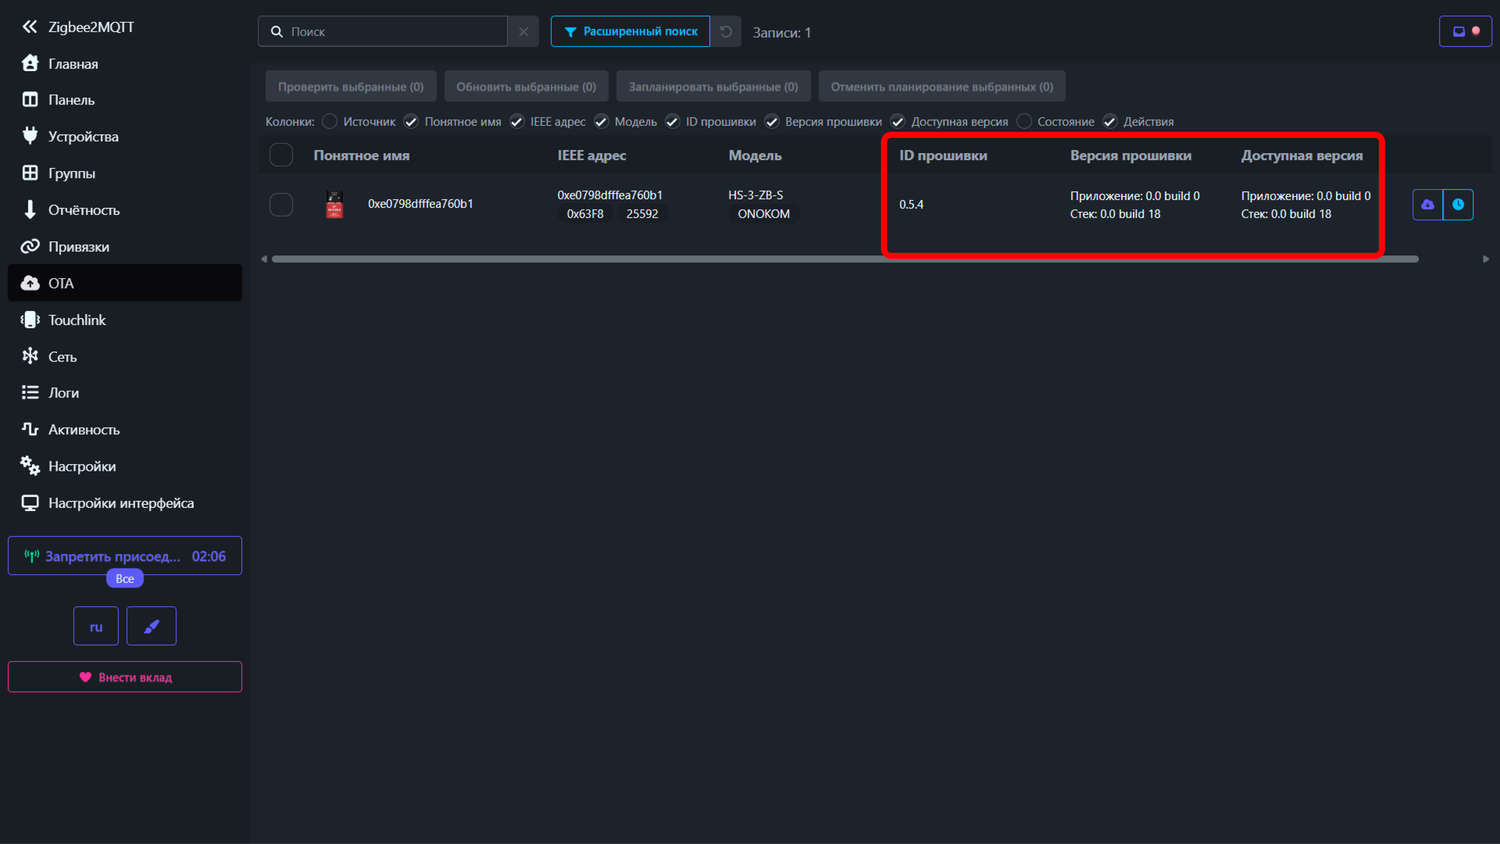Expand Расширенный поиск filter panel
Screen dimensions: 1500x844
click(630, 32)
